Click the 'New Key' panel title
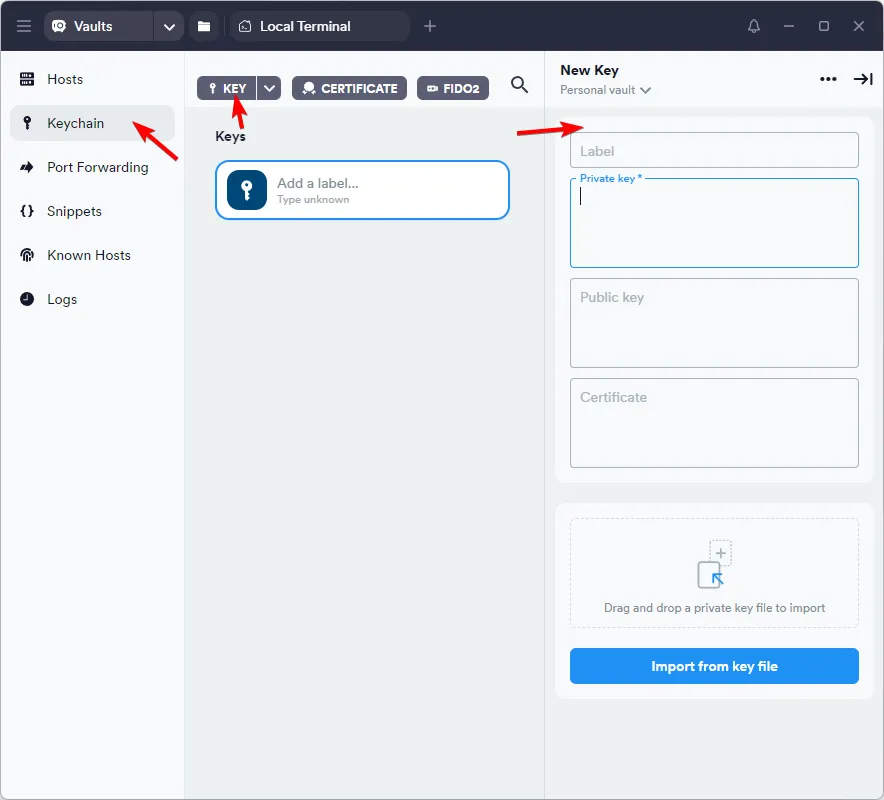 pos(589,70)
